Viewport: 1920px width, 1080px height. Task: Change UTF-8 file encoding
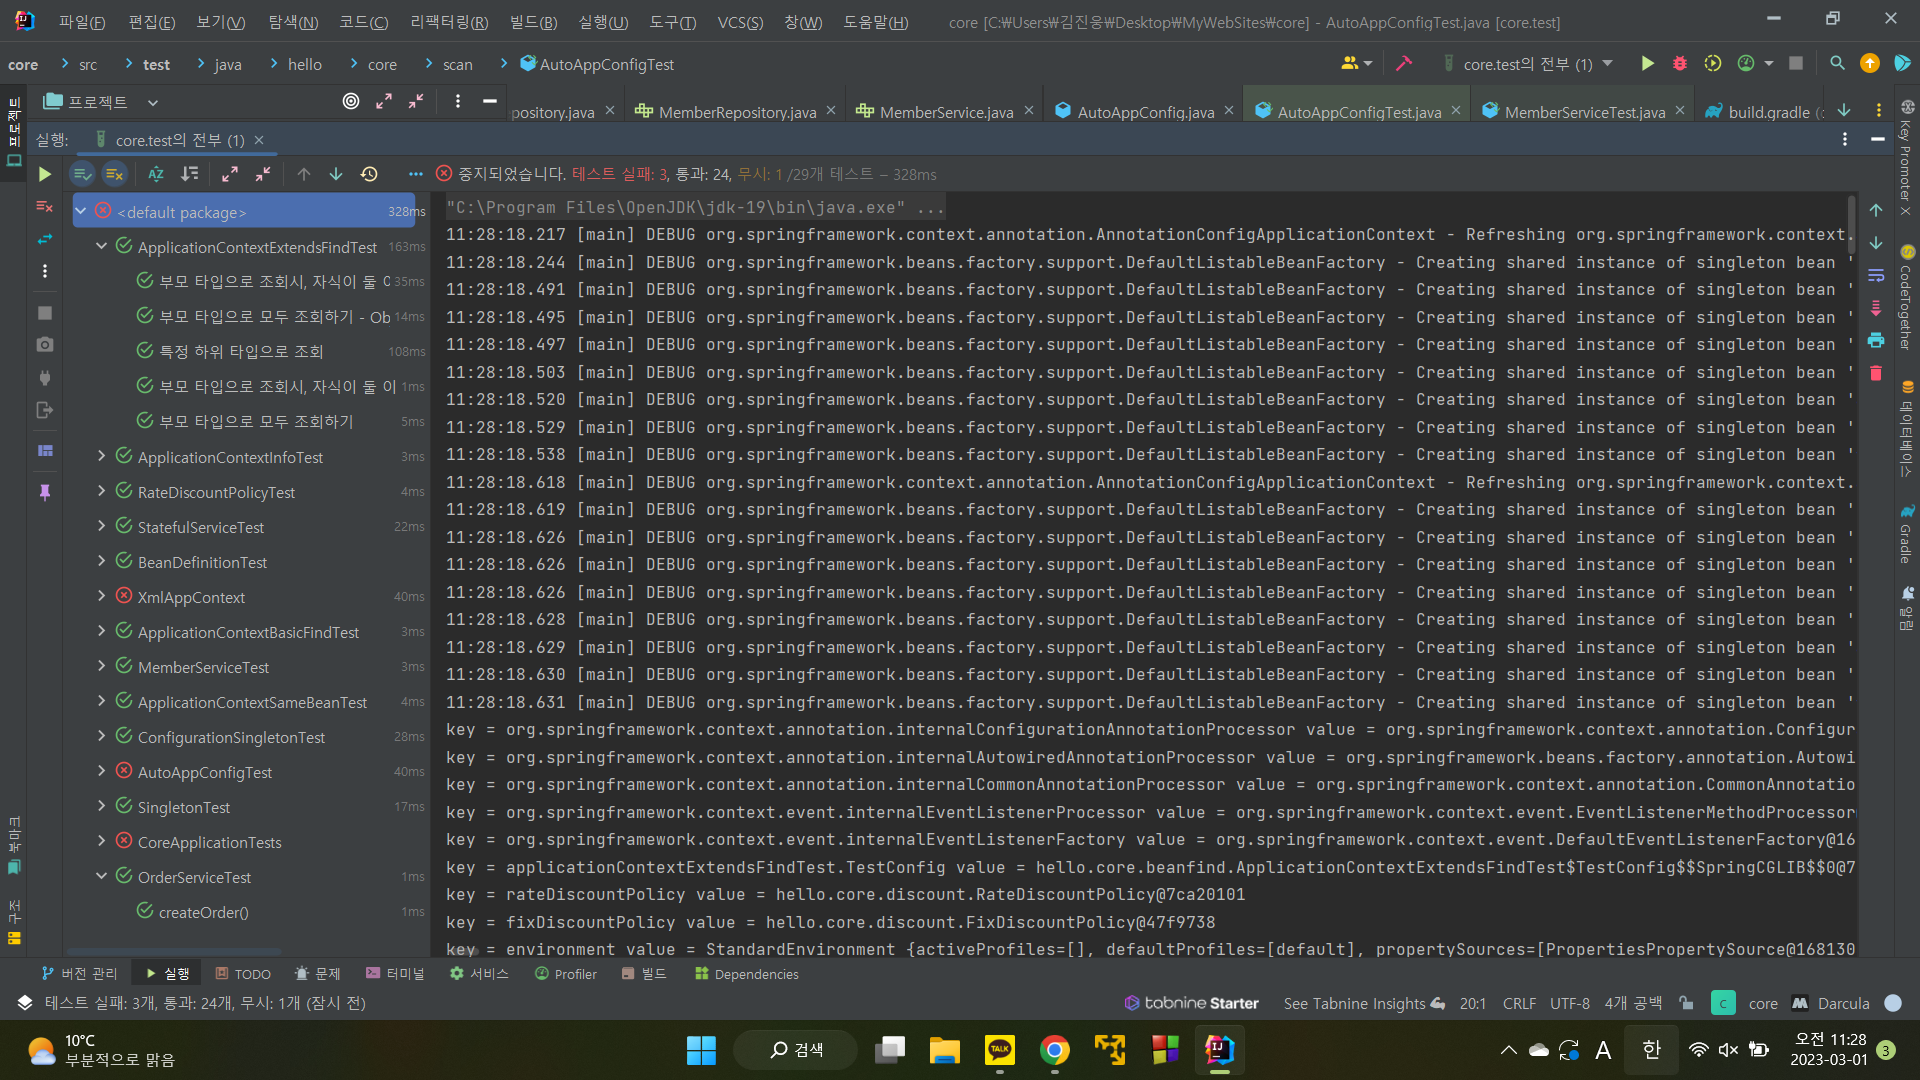tap(1570, 1003)
